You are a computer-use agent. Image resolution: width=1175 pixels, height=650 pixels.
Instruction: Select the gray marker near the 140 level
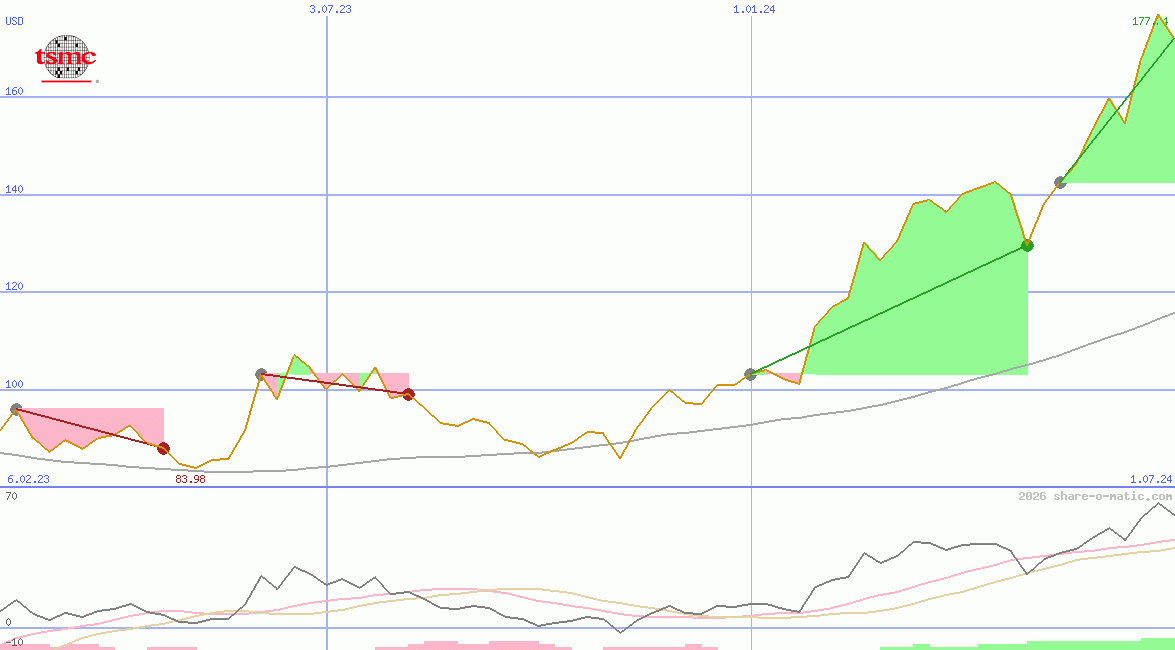1059,182
